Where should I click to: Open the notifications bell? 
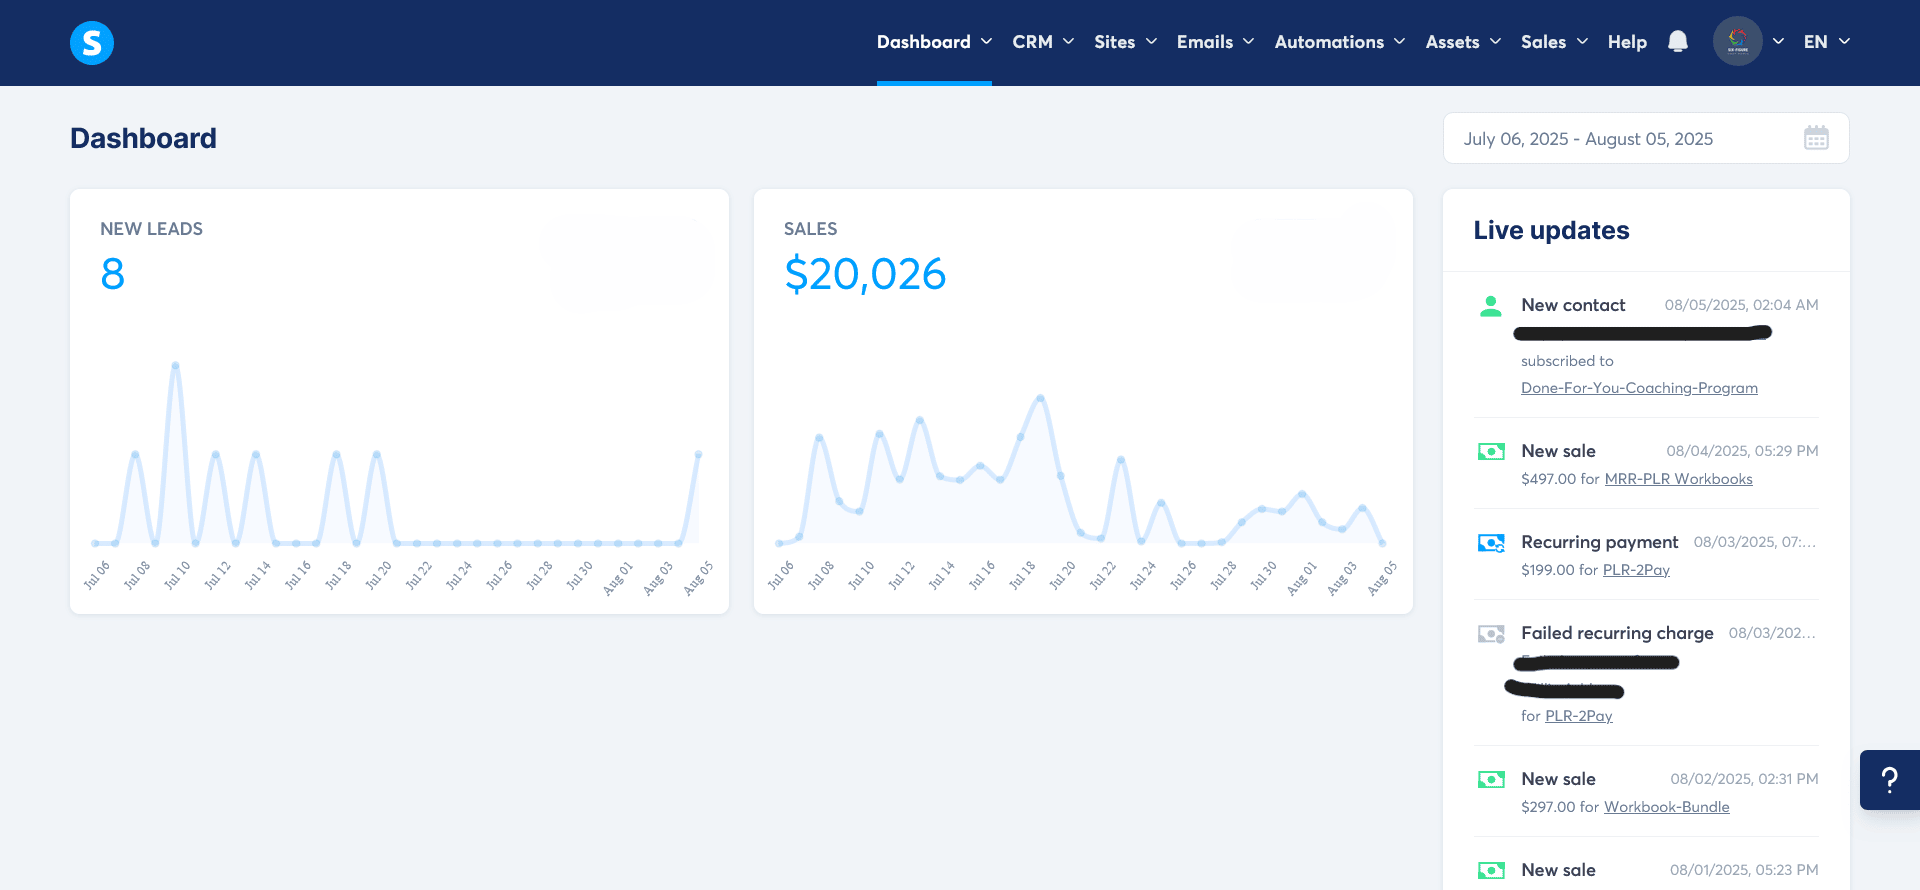coord(1678,42)
